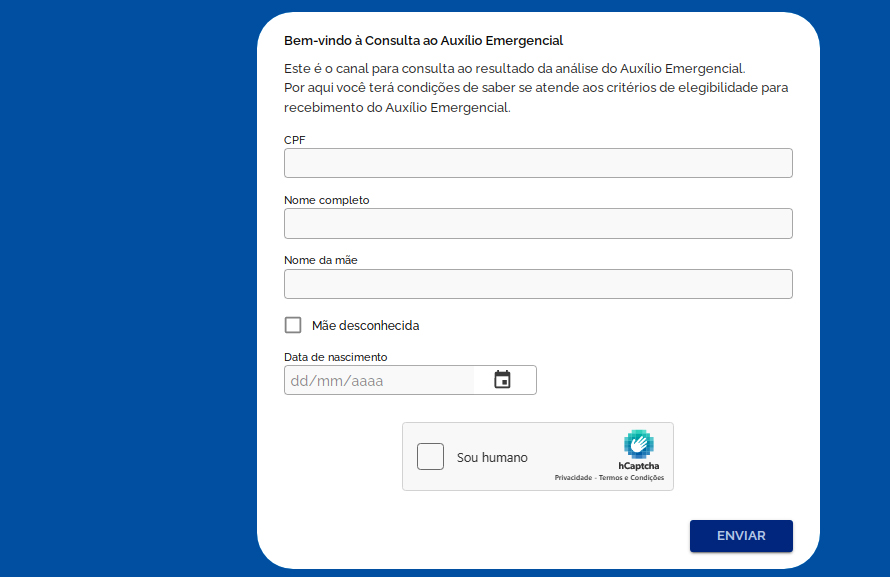
Task: Click the Data de nascimento date field
Action: point(410,380)
